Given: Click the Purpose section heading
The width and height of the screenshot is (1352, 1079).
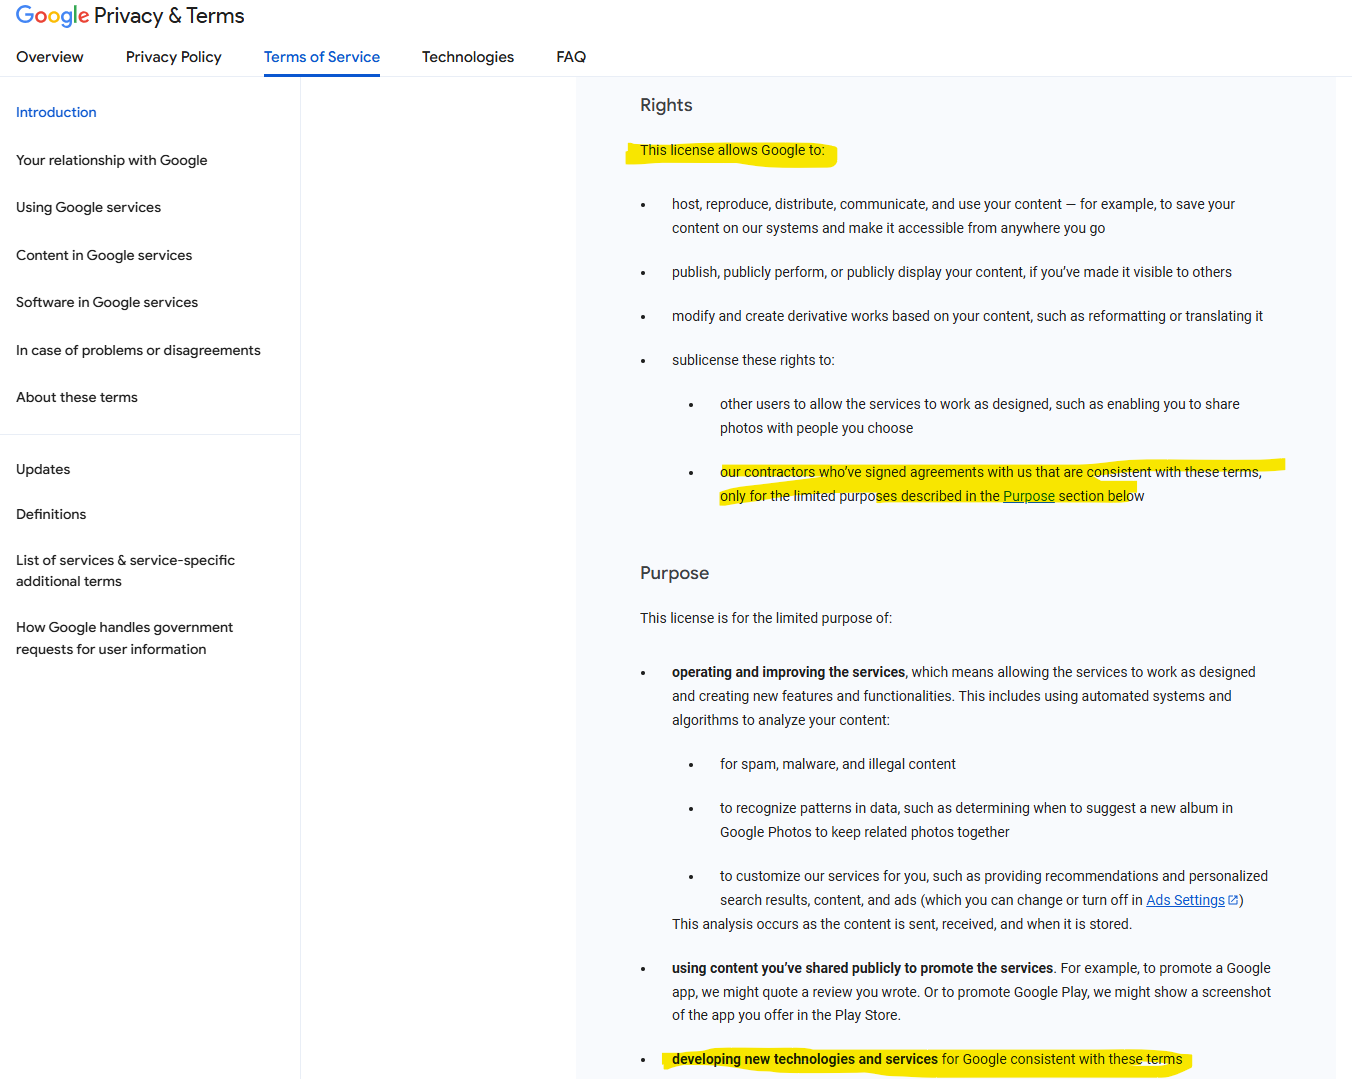Looking at the screenshot, I should (674, 573).
